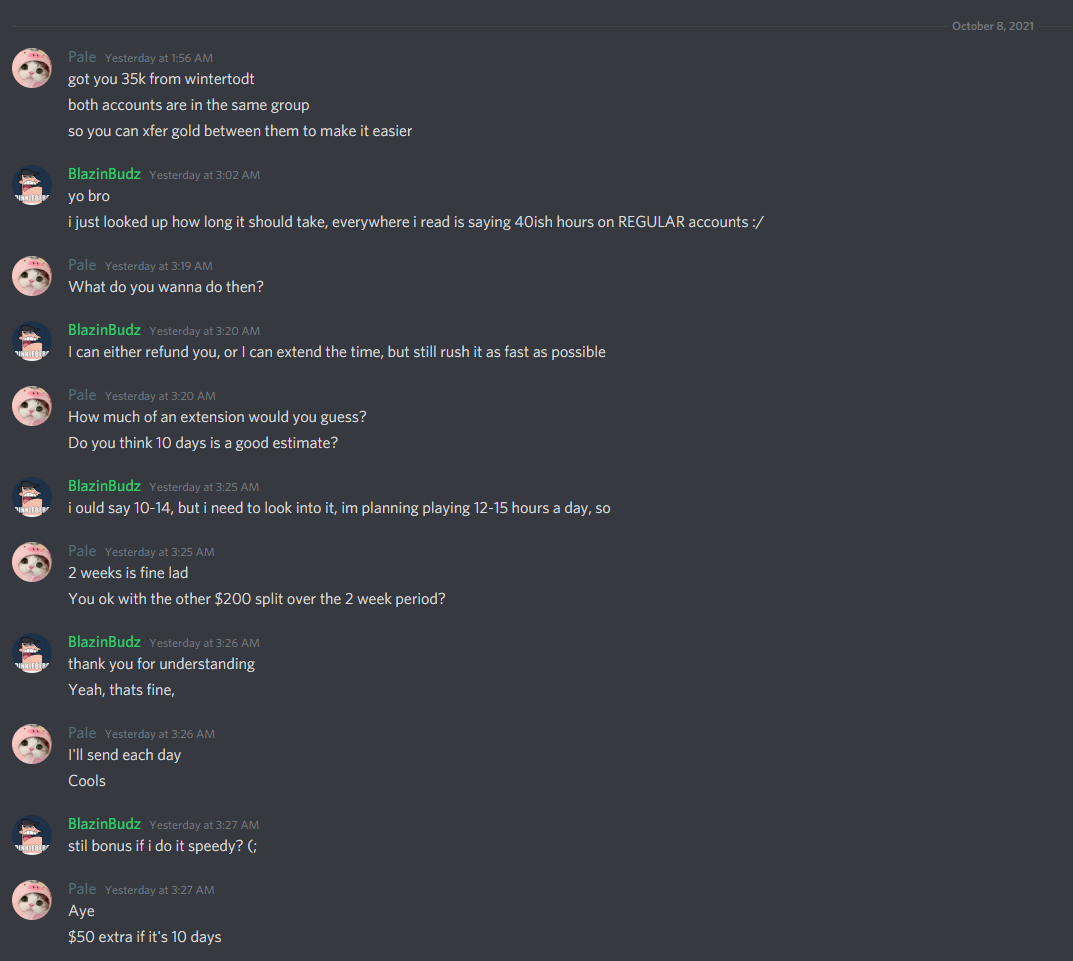The width and height of the screenshot is (1073, 961).
Task: Click Pale's avatar beside 'I'll send each day'
Action: [32, 744]
